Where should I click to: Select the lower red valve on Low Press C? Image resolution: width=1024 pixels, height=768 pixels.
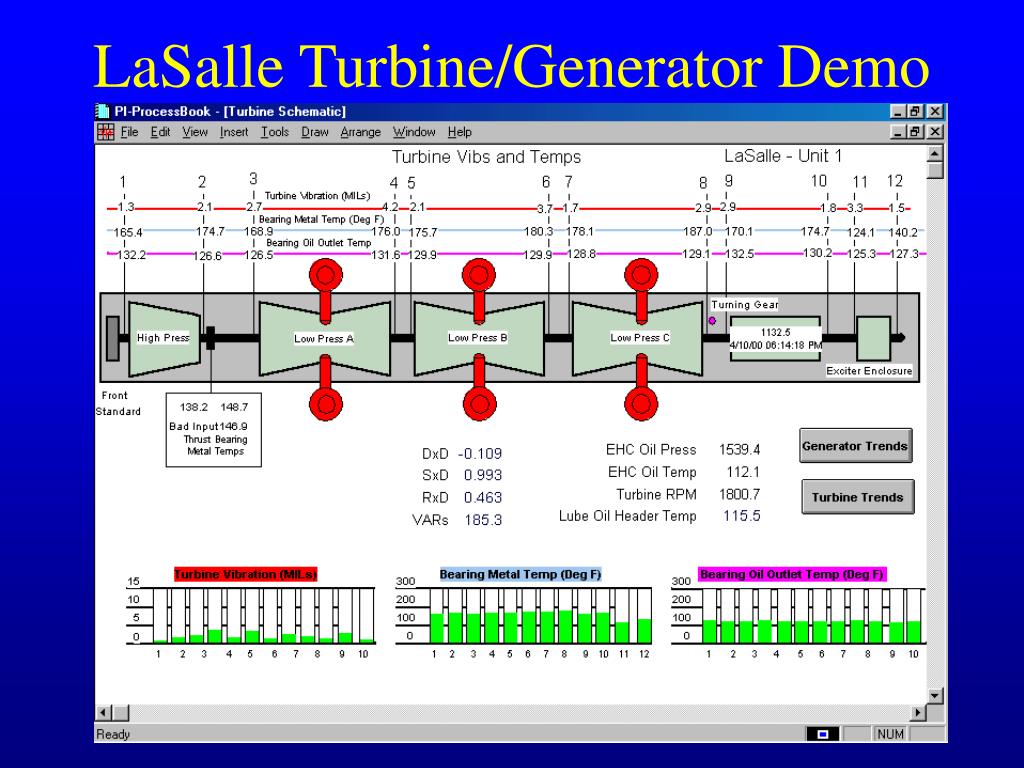pyautogui.click(x=641, y=387)
